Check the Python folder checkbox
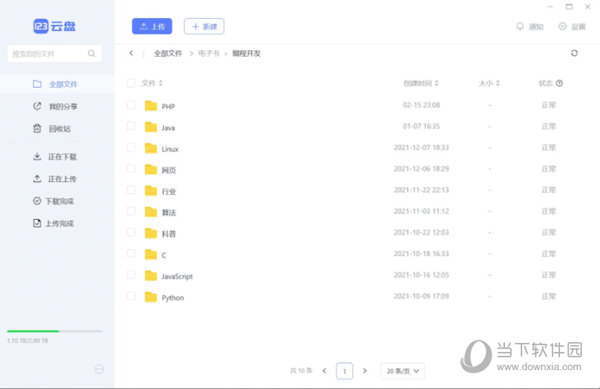This screenshot has width=600, height=389. pyautogui.click(x=131, y=296)
